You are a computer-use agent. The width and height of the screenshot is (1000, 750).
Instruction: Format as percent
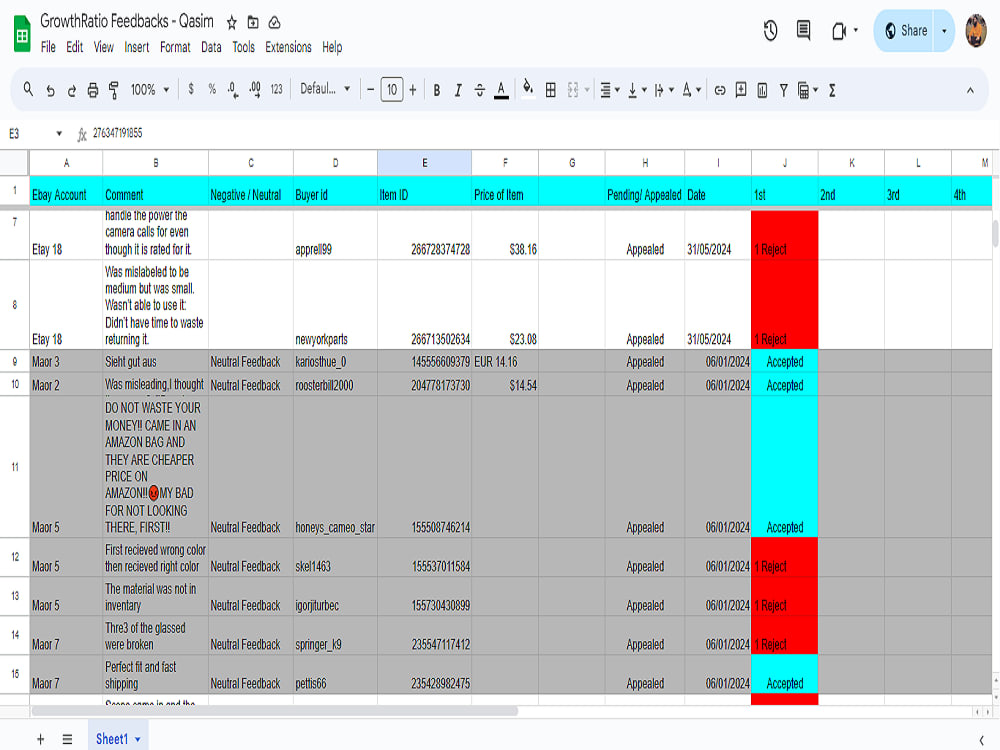pyautogui.click(x=212, y=89)
